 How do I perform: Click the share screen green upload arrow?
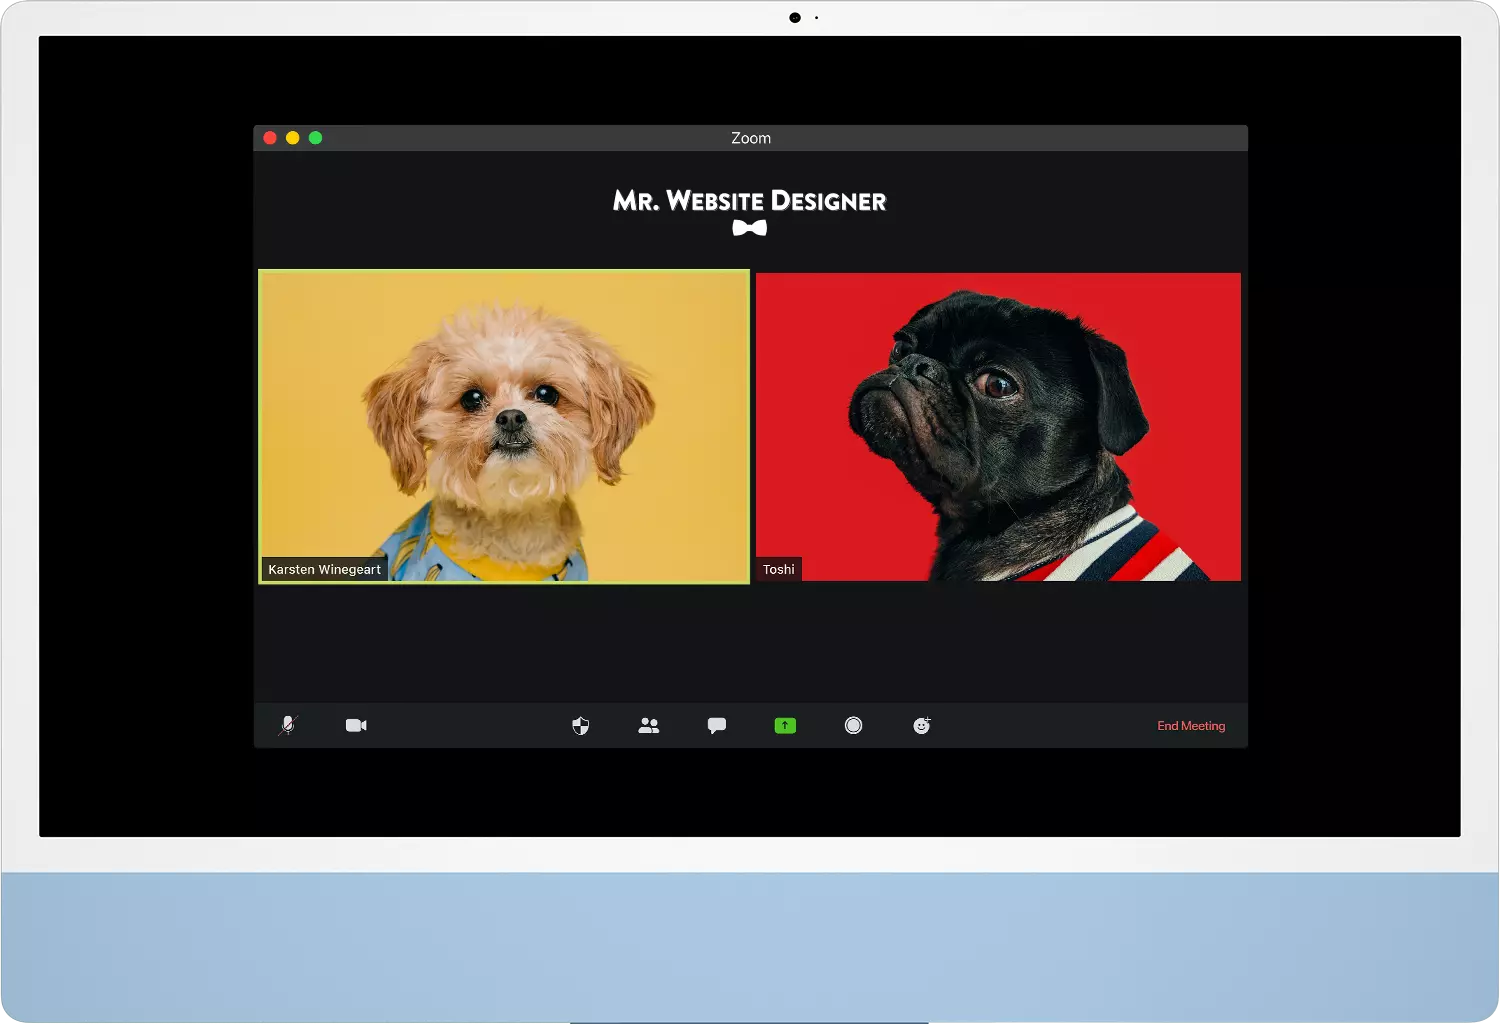(x=785, y=725)
